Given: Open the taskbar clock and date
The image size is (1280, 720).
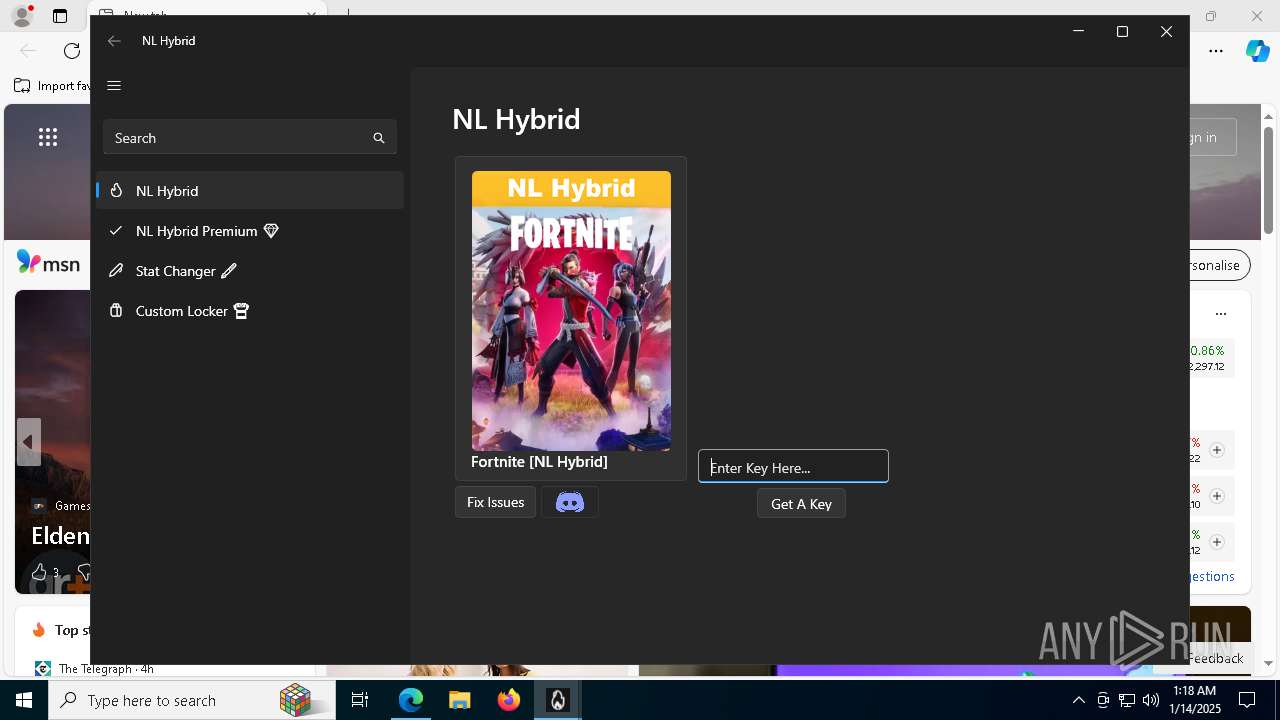Looking at the screenshot, I should 1194,700.
